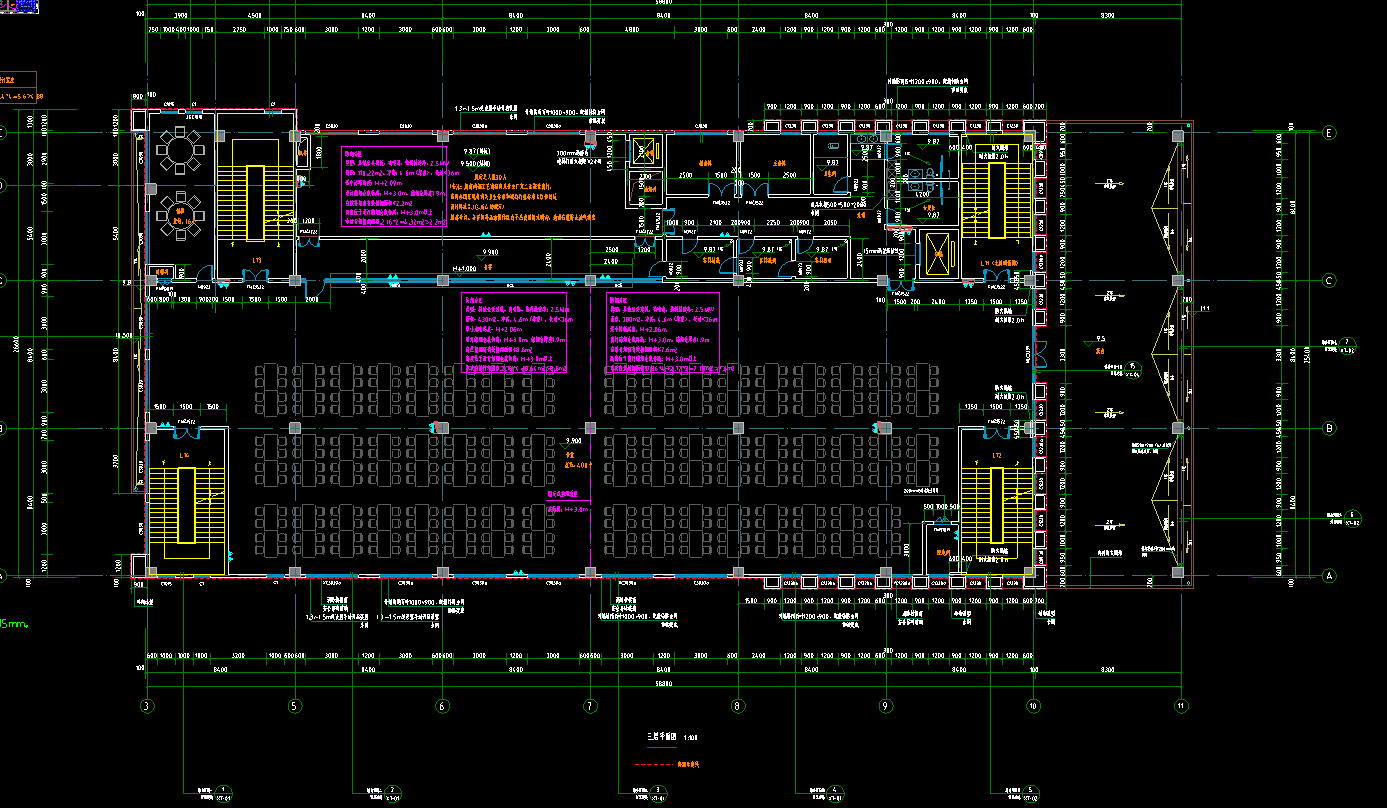Click section marker bubble numbered 1
This screenshot has width=1387, height=808.
coord(225,789)
